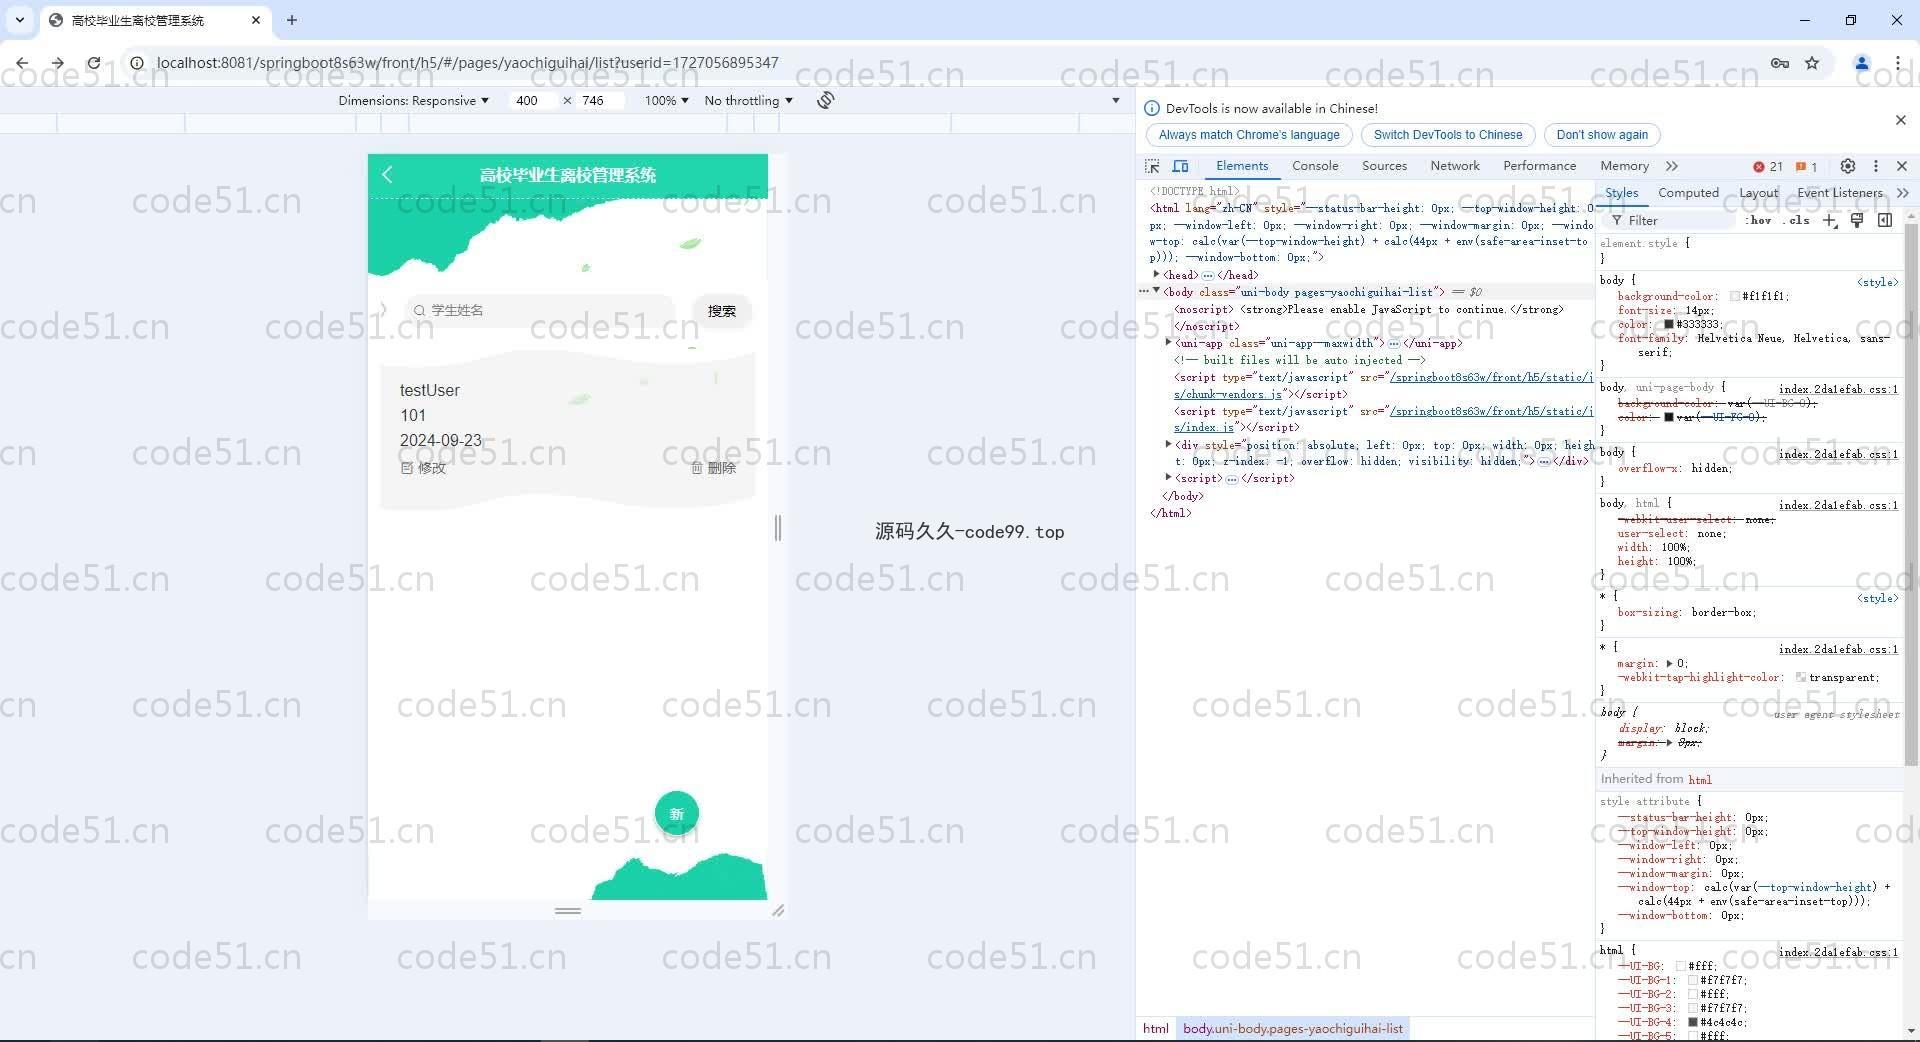This screenshot has height=1042, width=1920.
Task: Click the #f1f1f1 background-color swatch
Action: click(1735, 296)
